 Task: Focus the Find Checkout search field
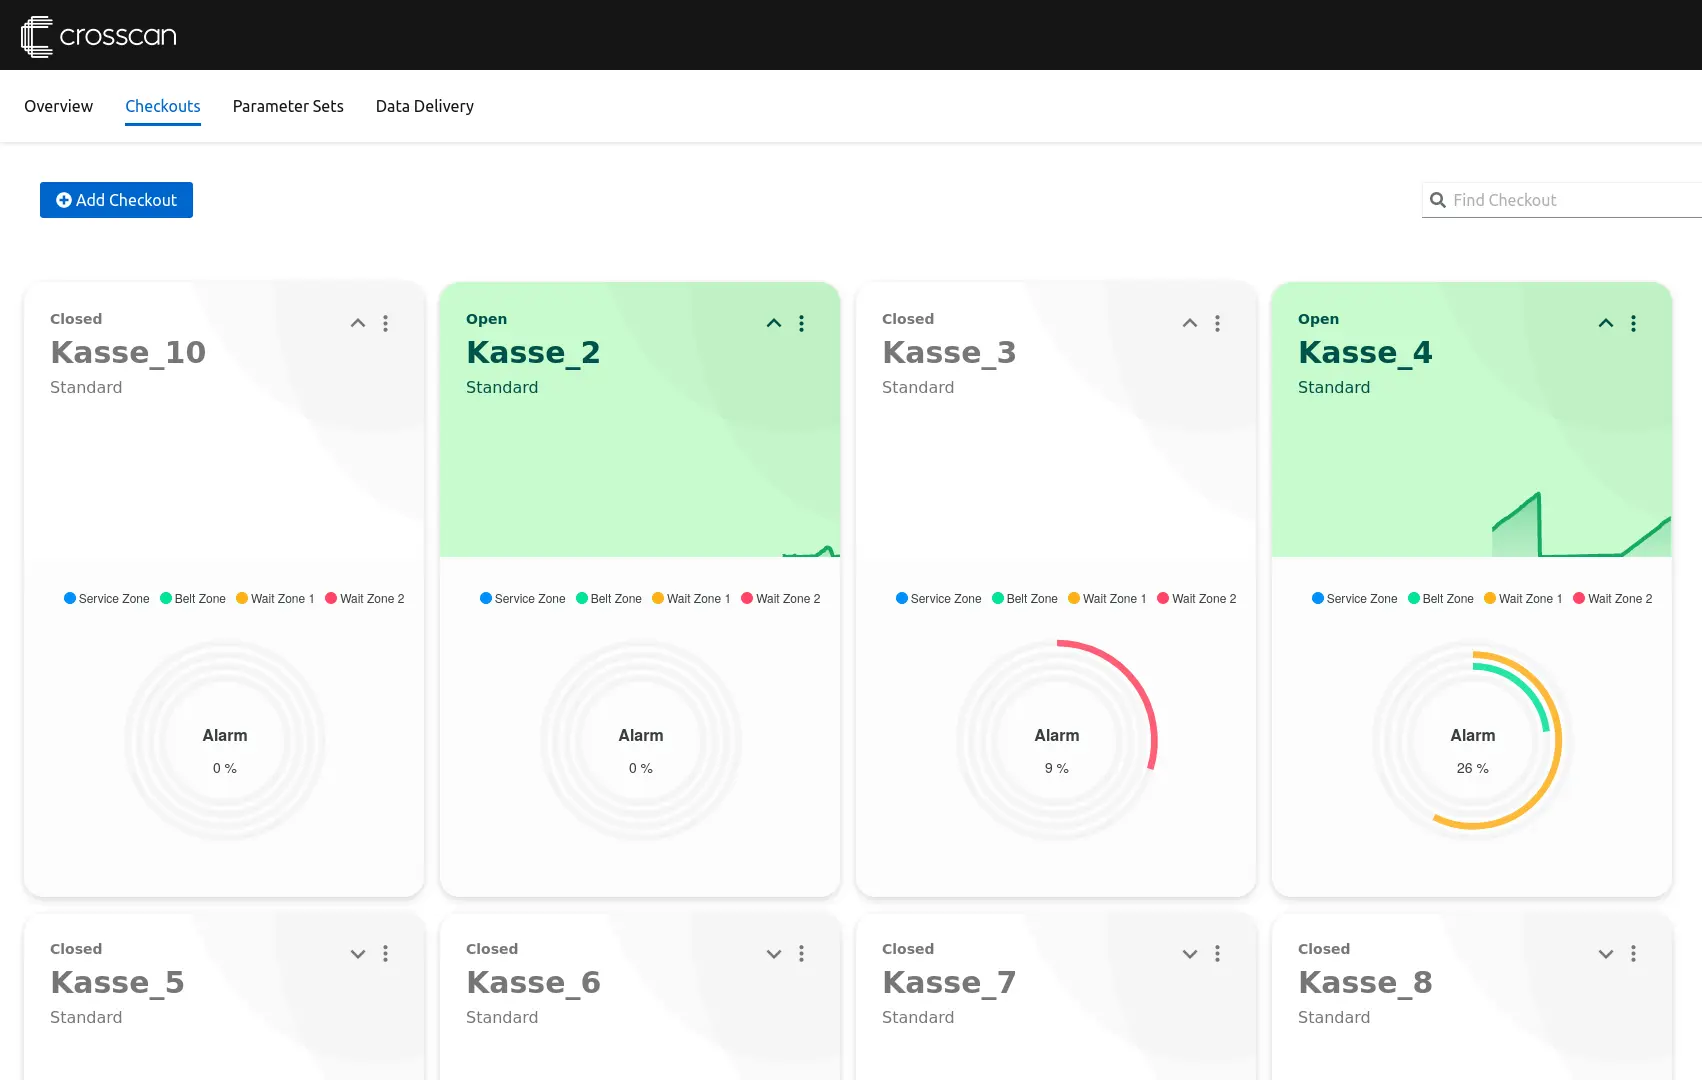pos(1570,200)
